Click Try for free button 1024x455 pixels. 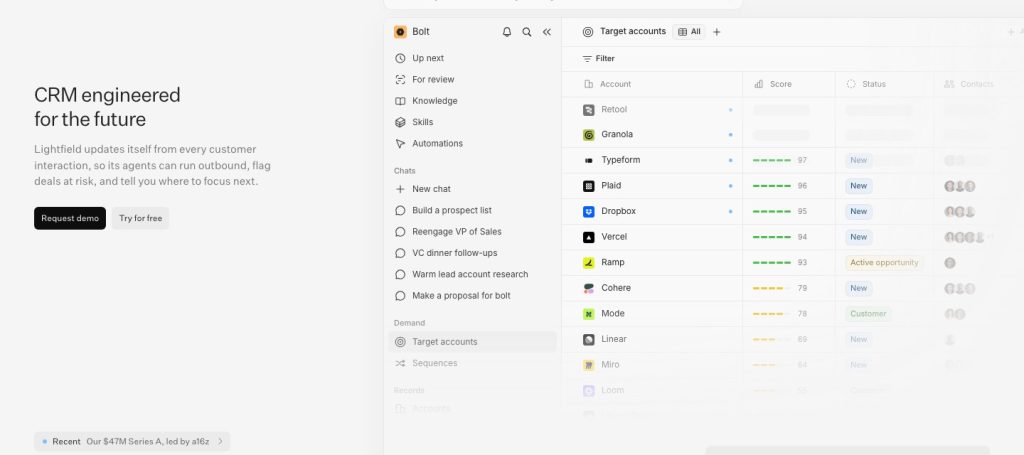(140, 218)
